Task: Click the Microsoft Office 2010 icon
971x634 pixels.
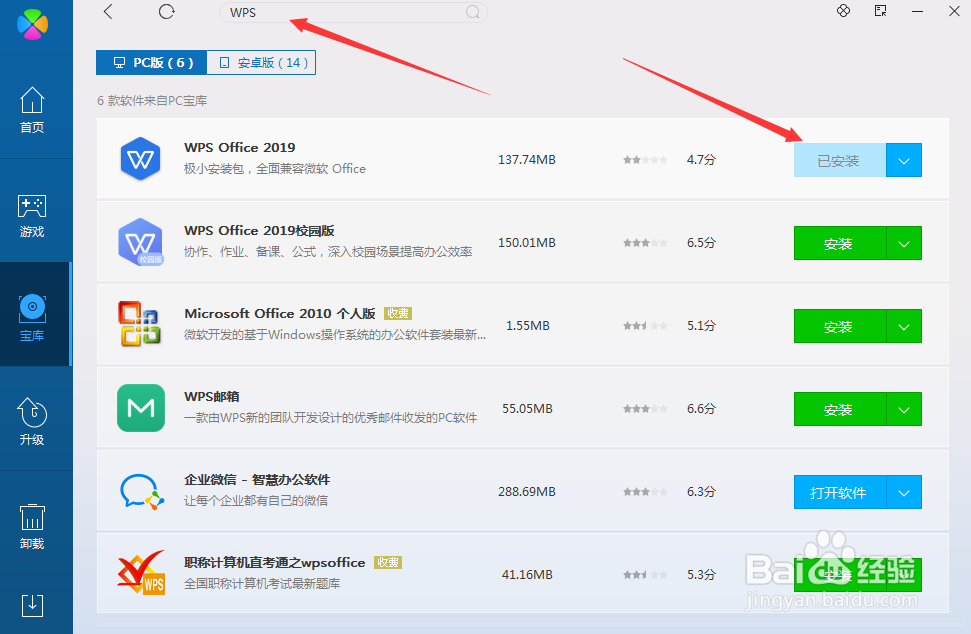Action: coord(139,323)
